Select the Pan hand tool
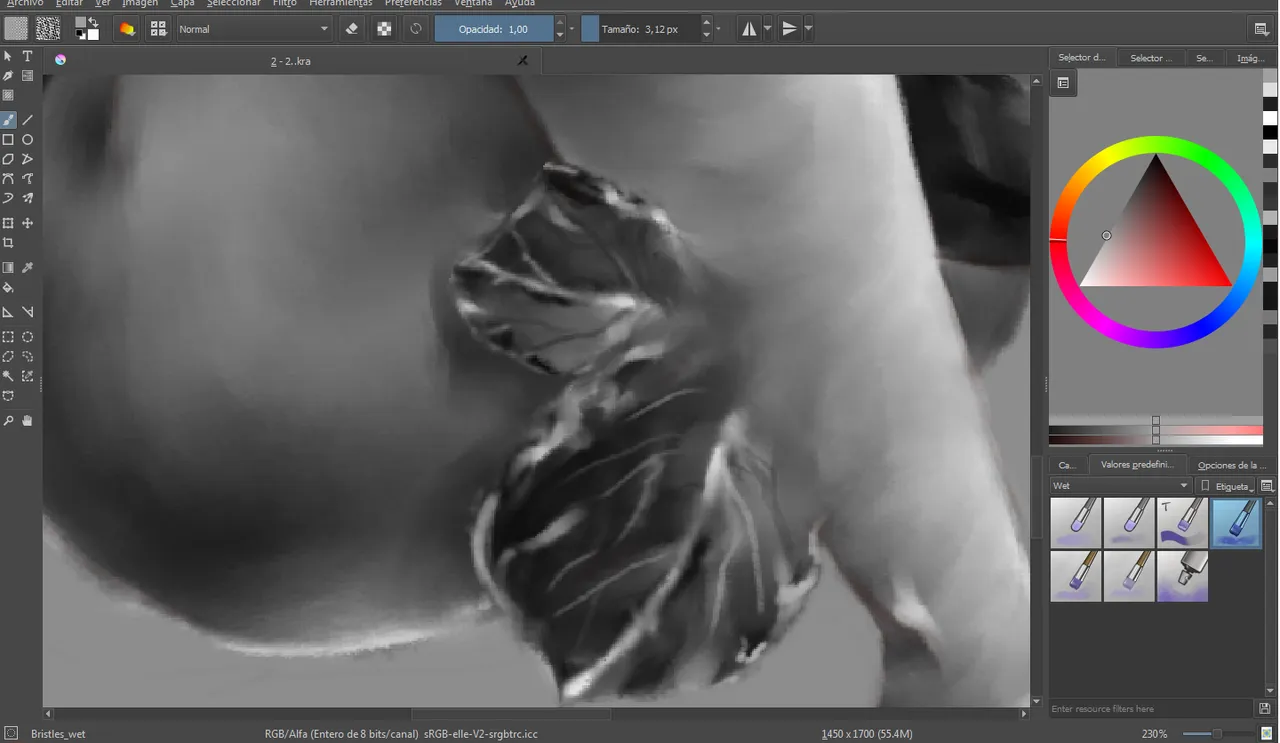Viewport: 1280px width, 743px height. [x=28, y=421]
